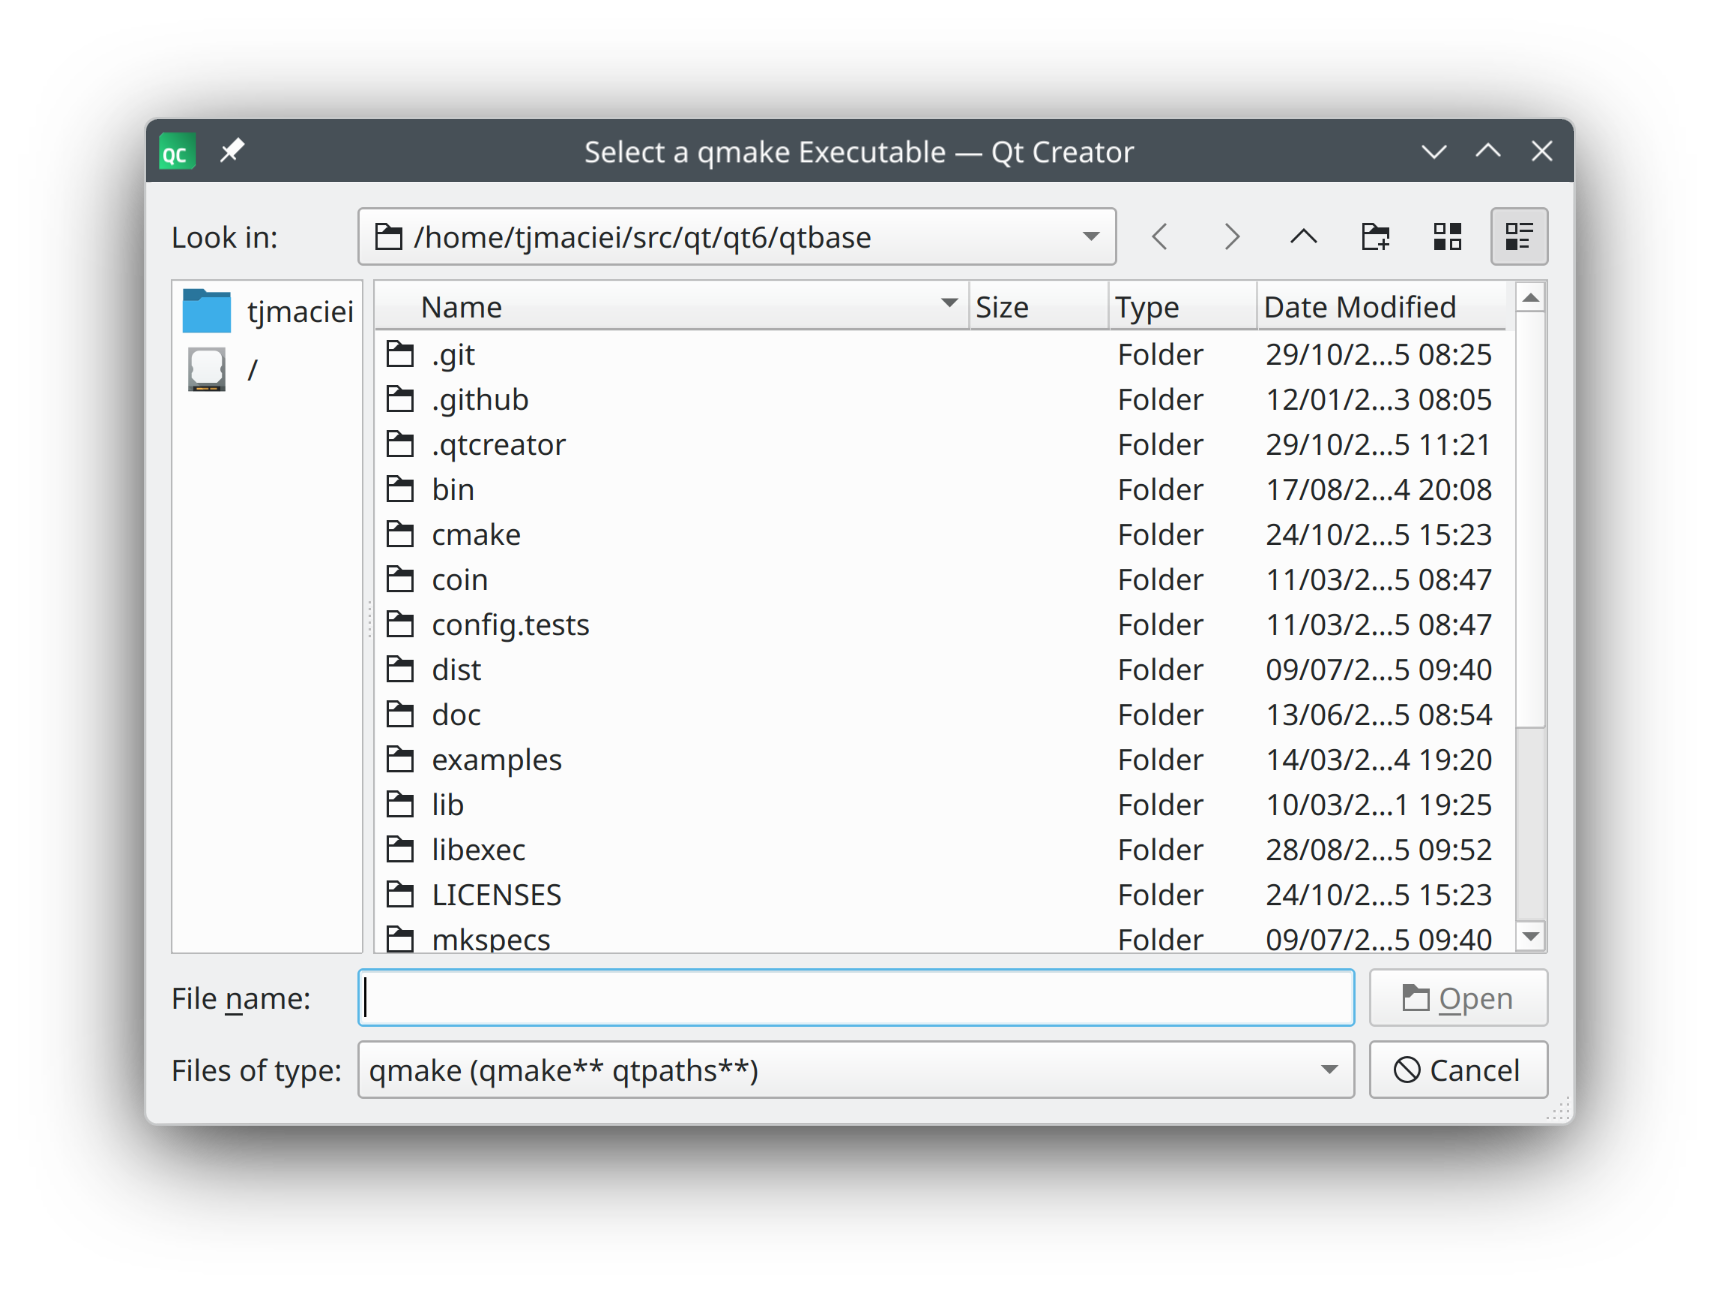Open the Files of type dropdown
1722x1297 pixels.
1328,1070
